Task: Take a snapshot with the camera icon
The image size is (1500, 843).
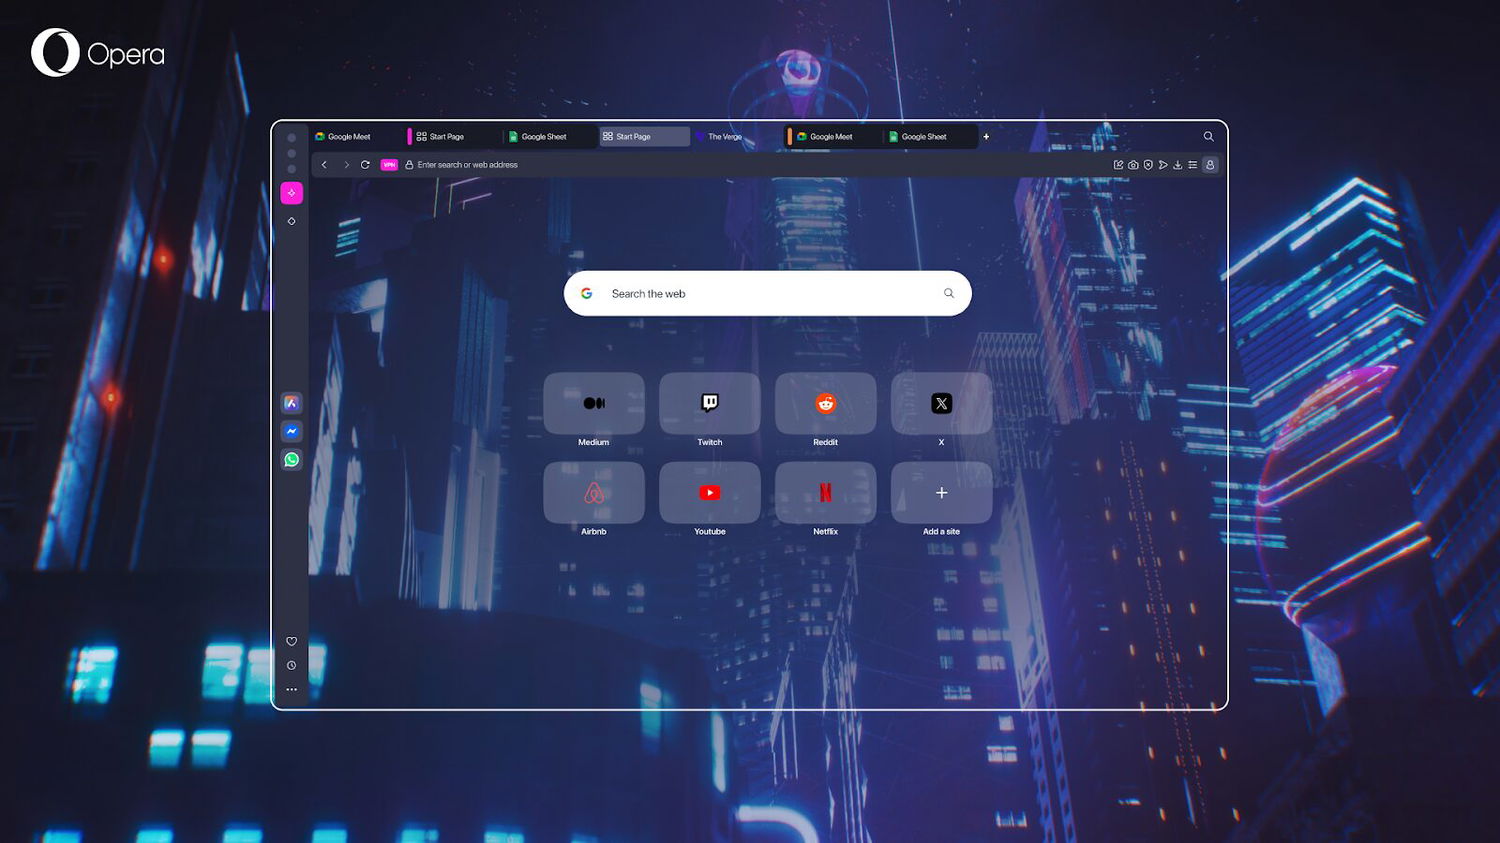Action: tap(1133, 165)
